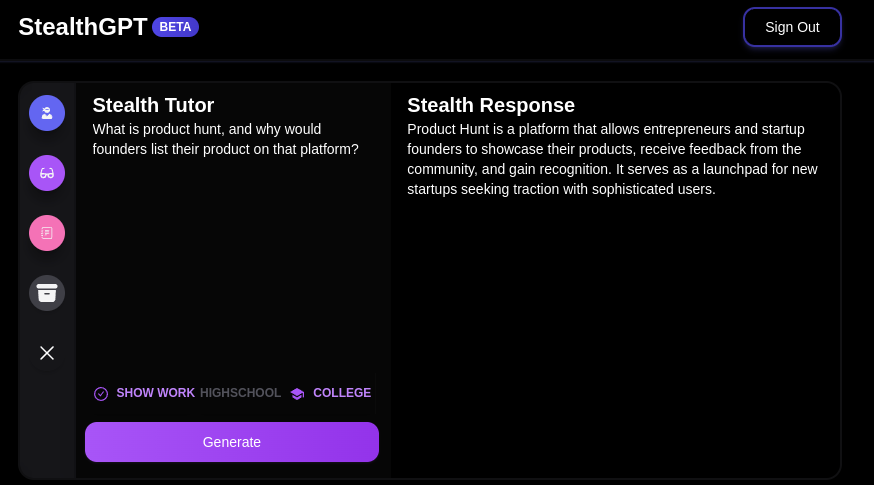This screenshot has height=485, width=874.
Task: Select the COLLEGE level
Action: (342, 393)
